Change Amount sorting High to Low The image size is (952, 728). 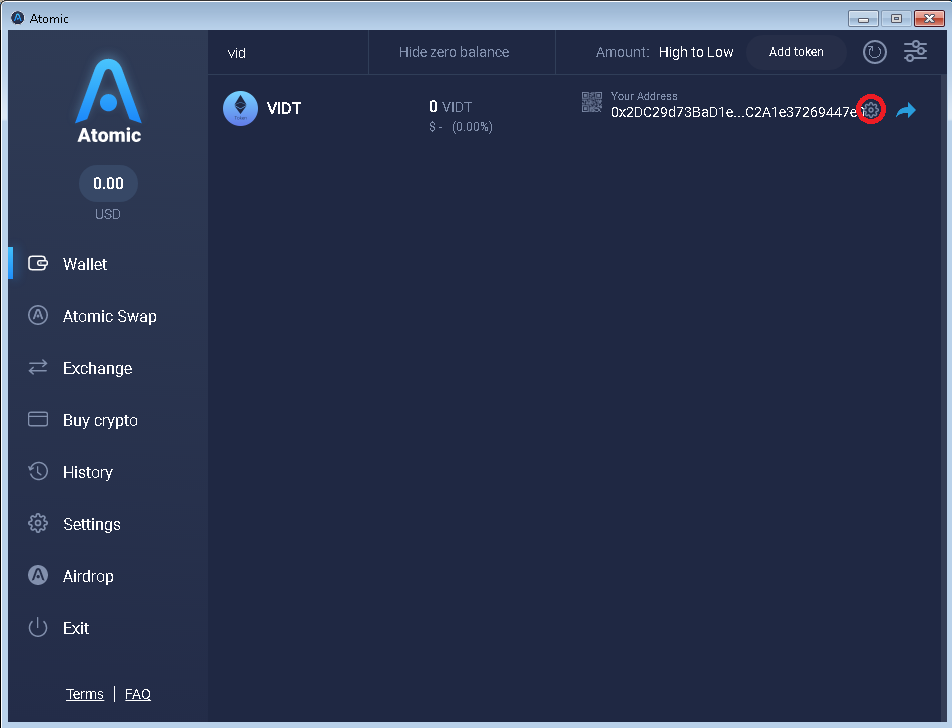coord(696,52)
